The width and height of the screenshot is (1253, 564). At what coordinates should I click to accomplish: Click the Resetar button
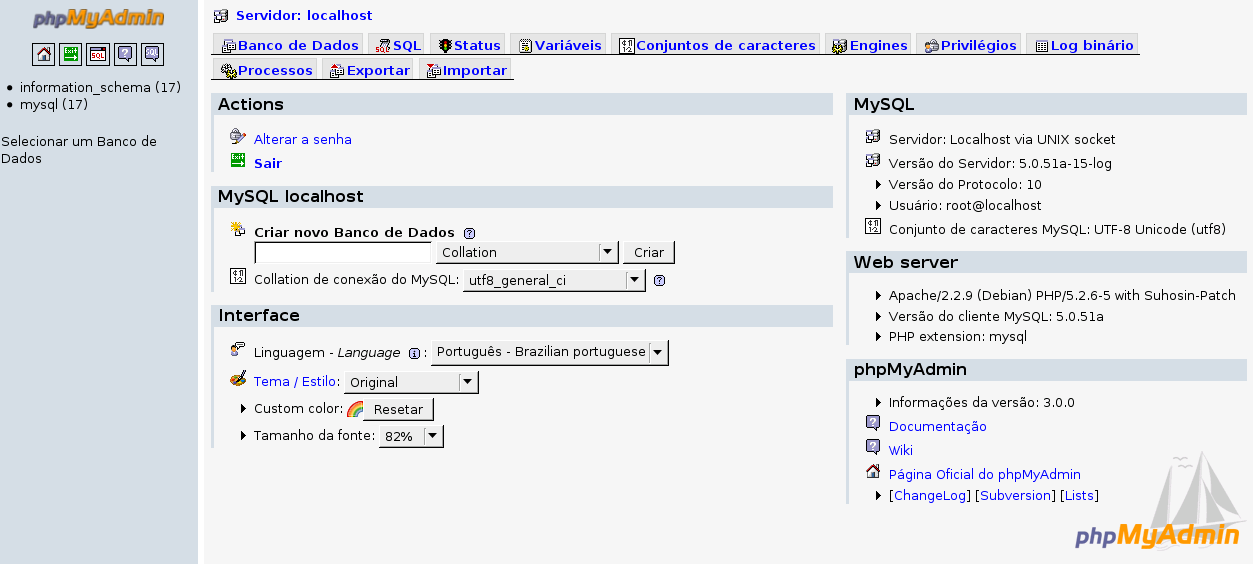(x=398, y=409)
